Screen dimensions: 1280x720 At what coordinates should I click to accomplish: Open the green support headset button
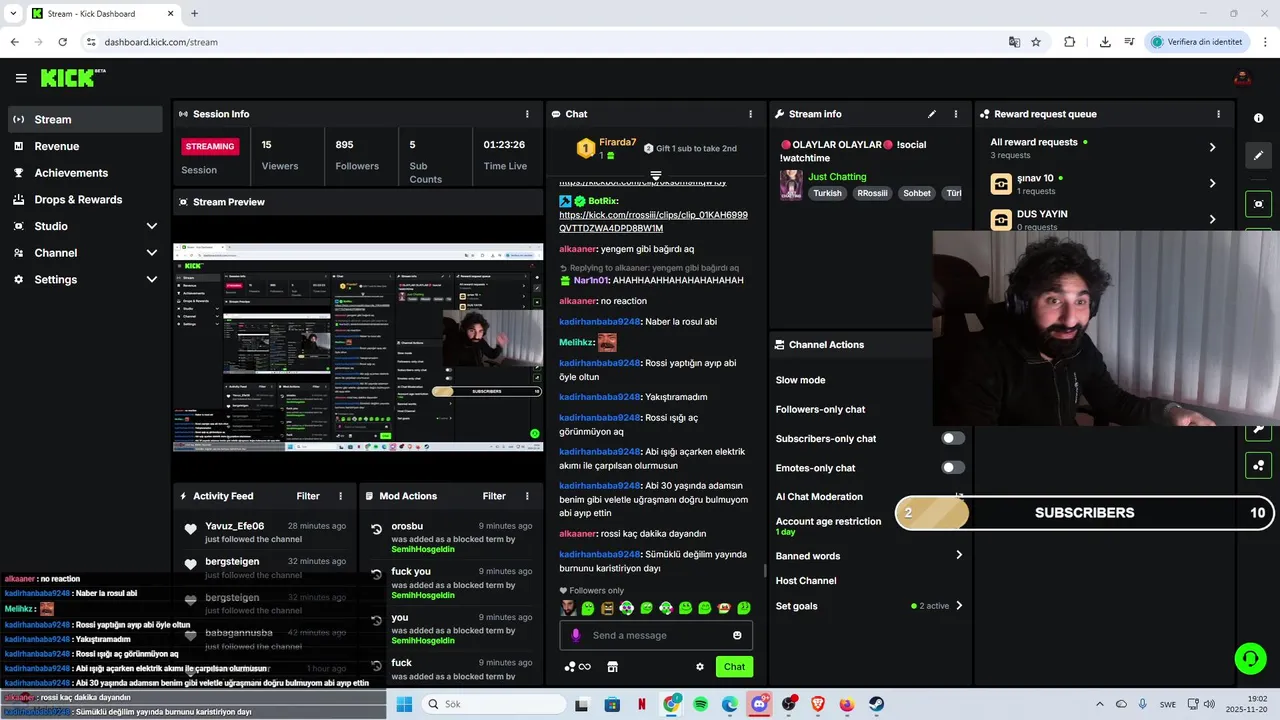(1250, 658)
